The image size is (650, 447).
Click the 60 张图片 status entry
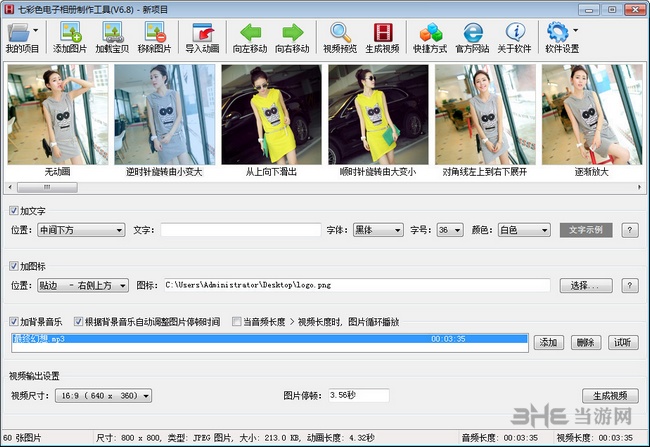(x=23, y=438)
